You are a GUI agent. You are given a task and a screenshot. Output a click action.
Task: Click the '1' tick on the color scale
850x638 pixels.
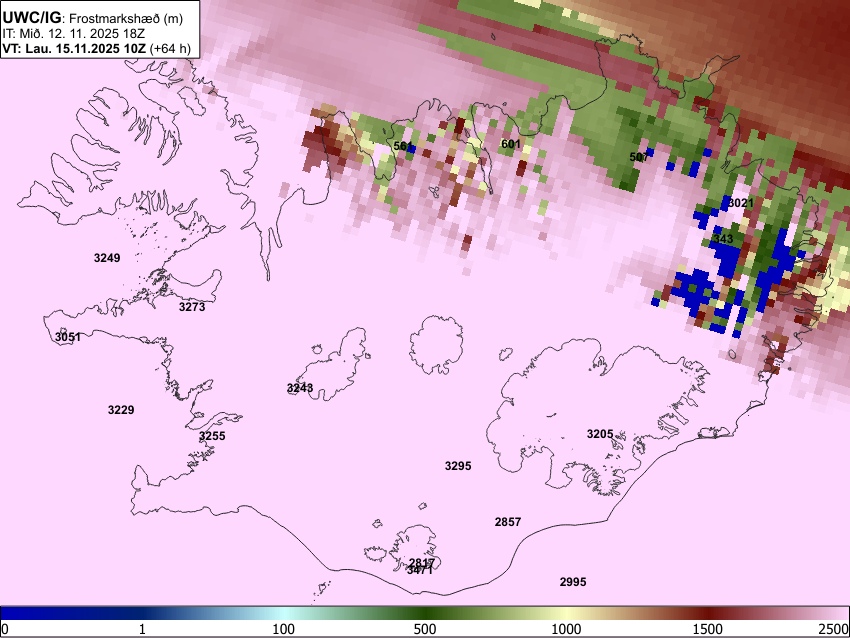coord(142,629)
